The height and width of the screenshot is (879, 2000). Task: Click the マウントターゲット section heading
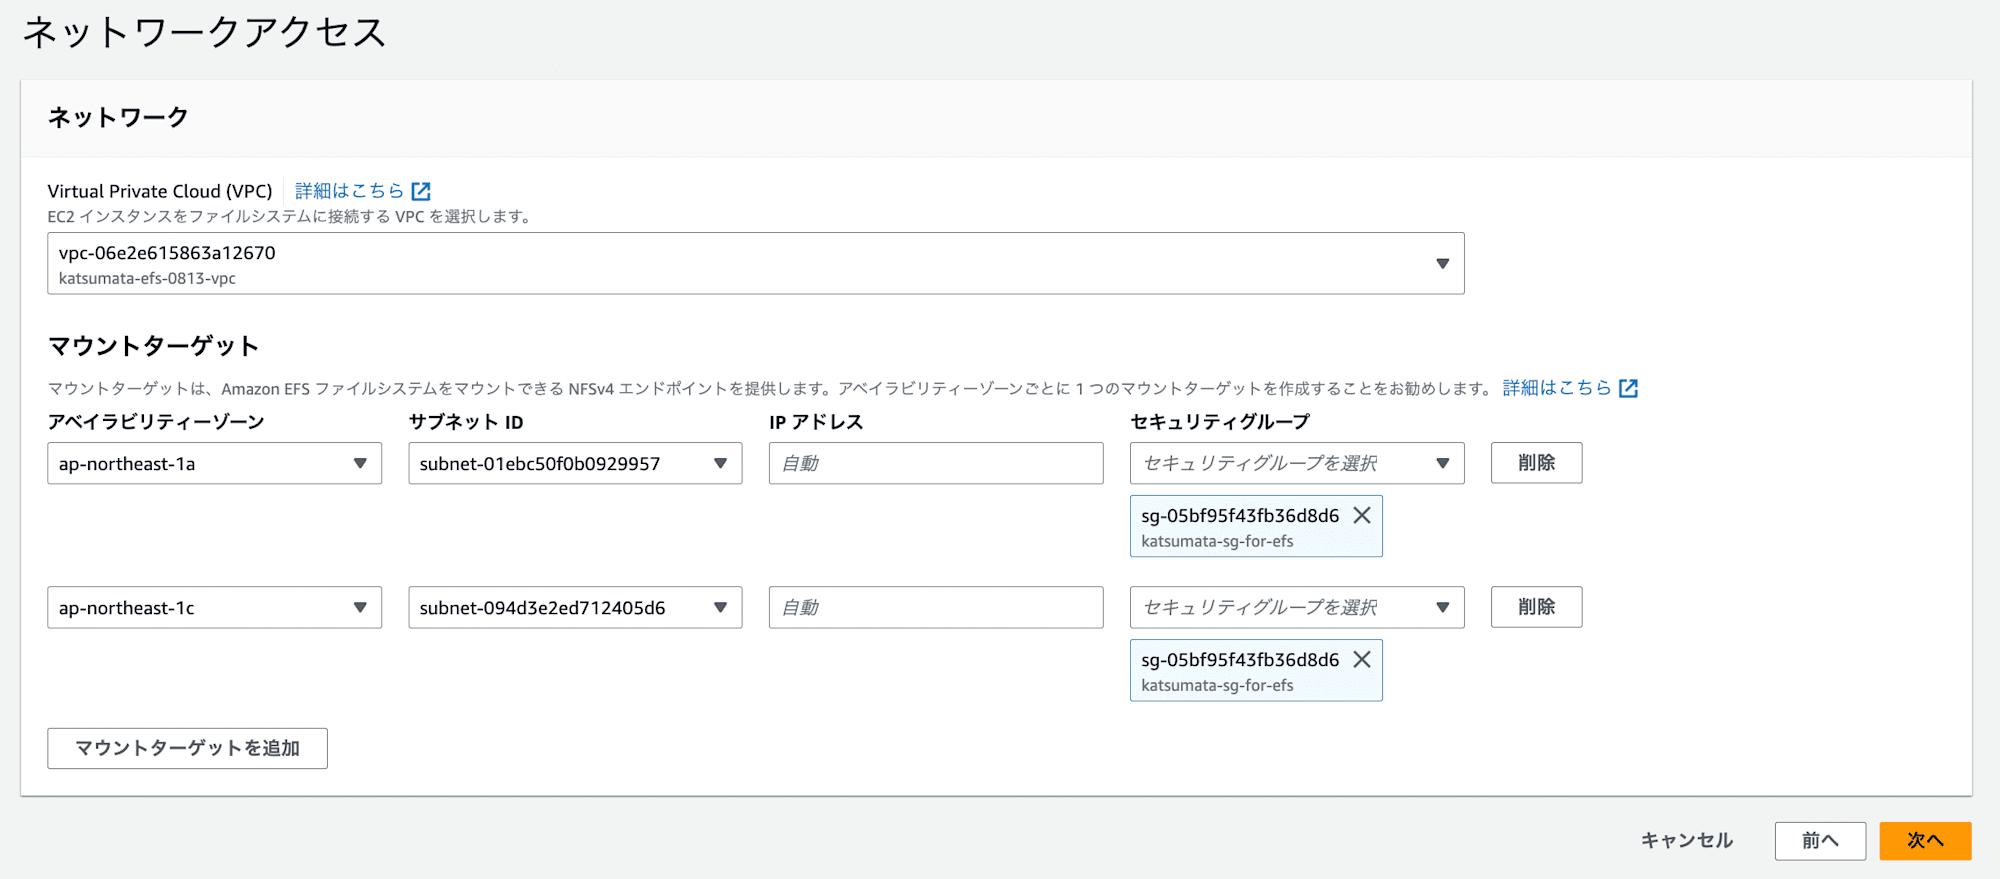[x=153, y=346]
